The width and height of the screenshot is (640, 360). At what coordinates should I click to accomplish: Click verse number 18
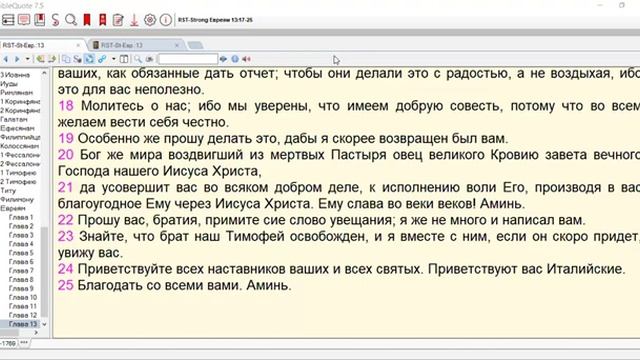pyautogui.click(x=66, y=106)
